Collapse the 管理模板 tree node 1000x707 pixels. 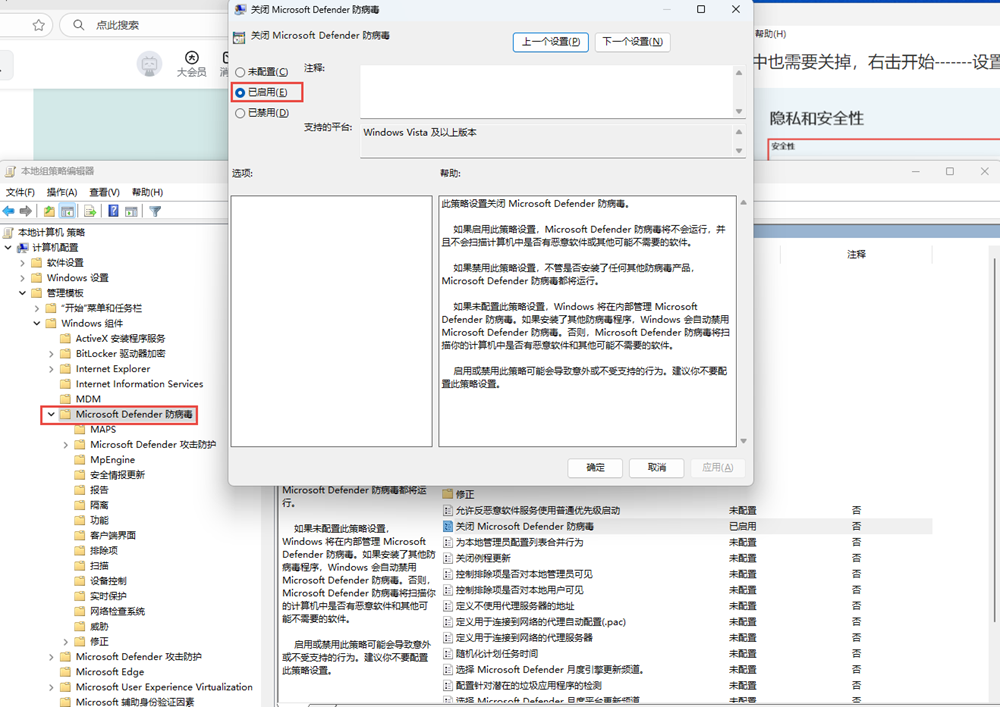[x=22, y=293]
